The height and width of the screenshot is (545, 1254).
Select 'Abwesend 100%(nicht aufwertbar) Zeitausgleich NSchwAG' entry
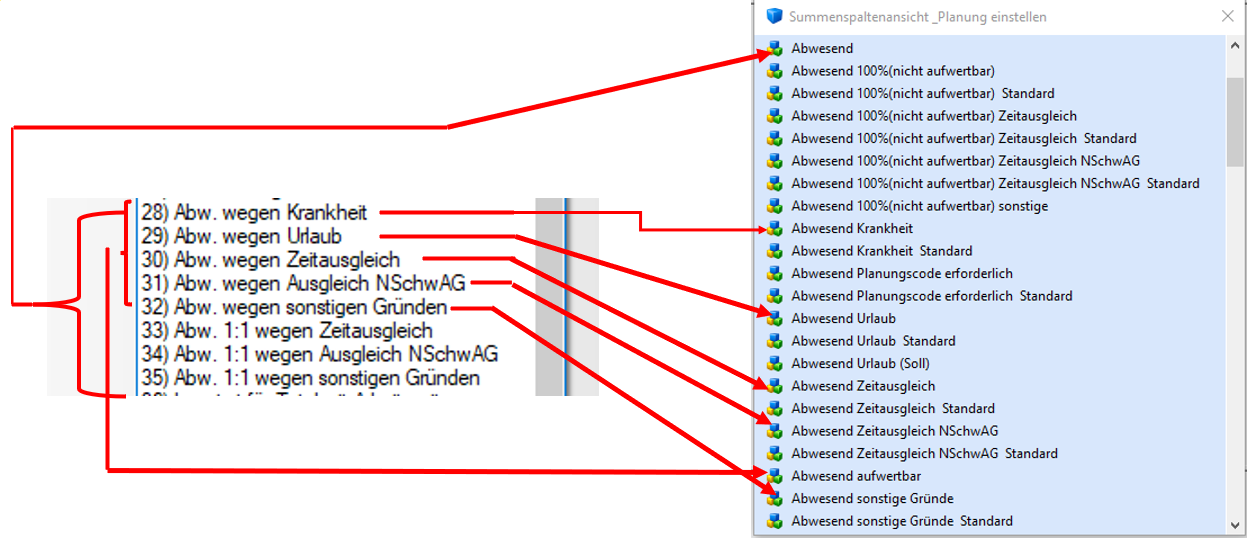(965, 161)
